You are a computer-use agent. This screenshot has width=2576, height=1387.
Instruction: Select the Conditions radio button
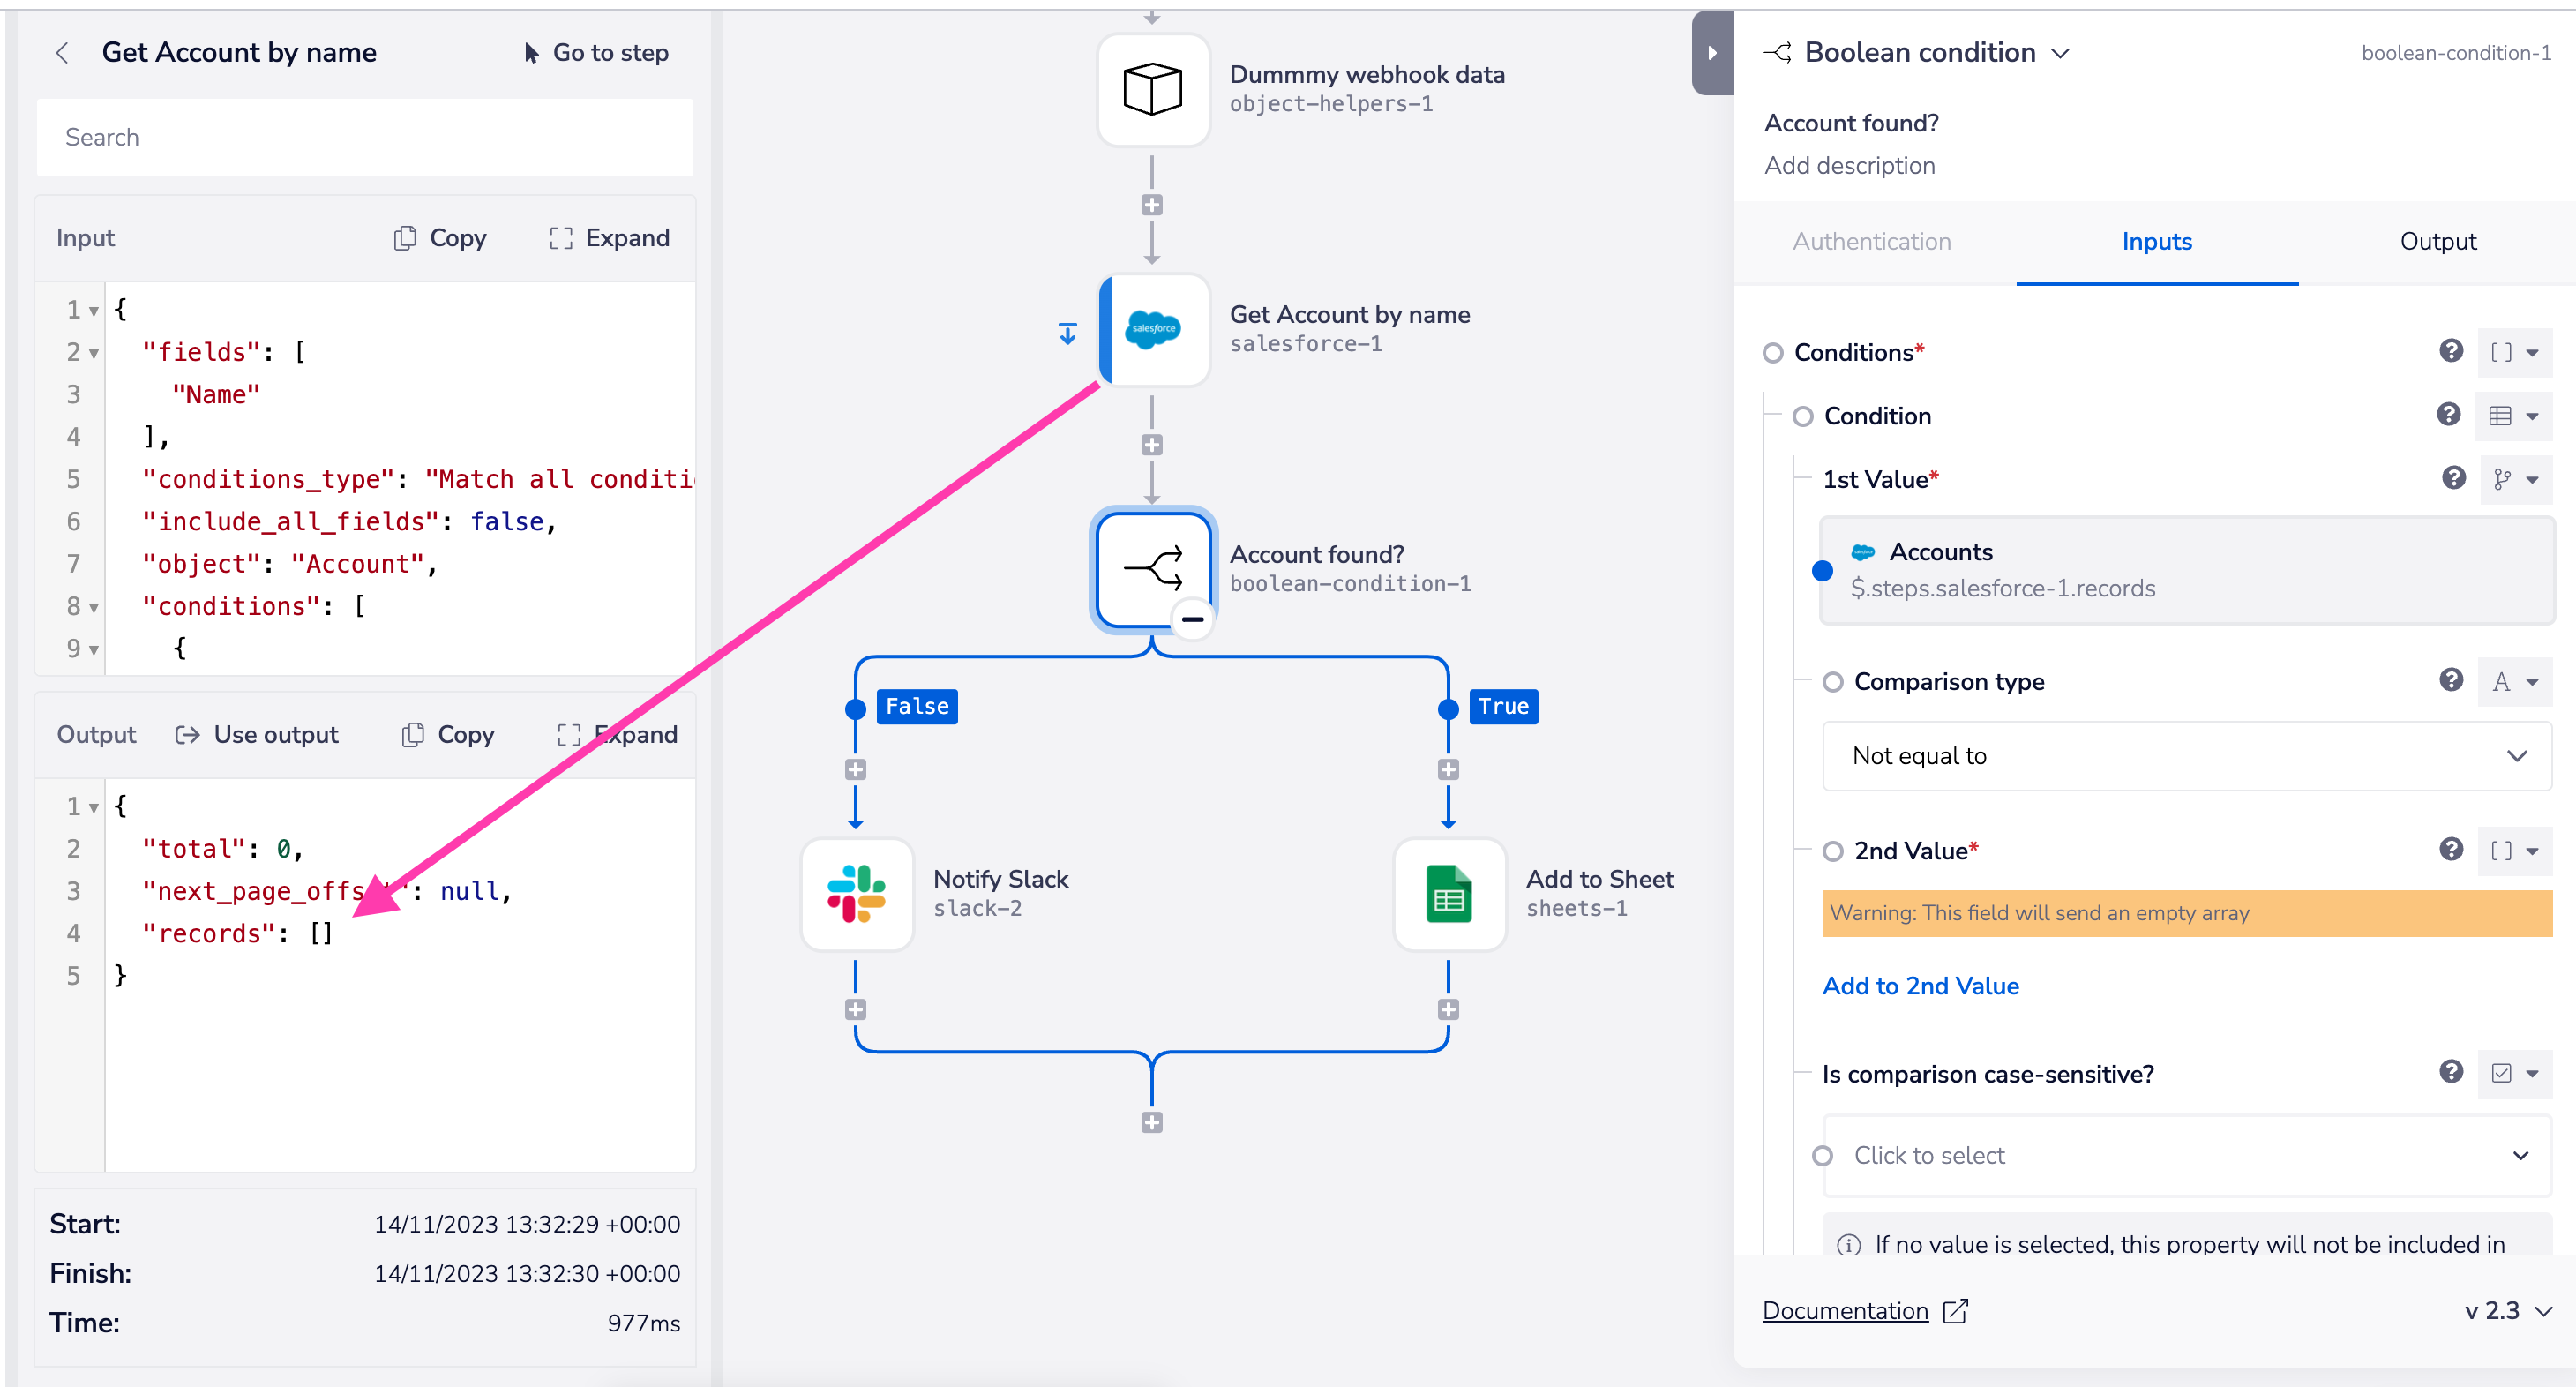coord(1772,352)
